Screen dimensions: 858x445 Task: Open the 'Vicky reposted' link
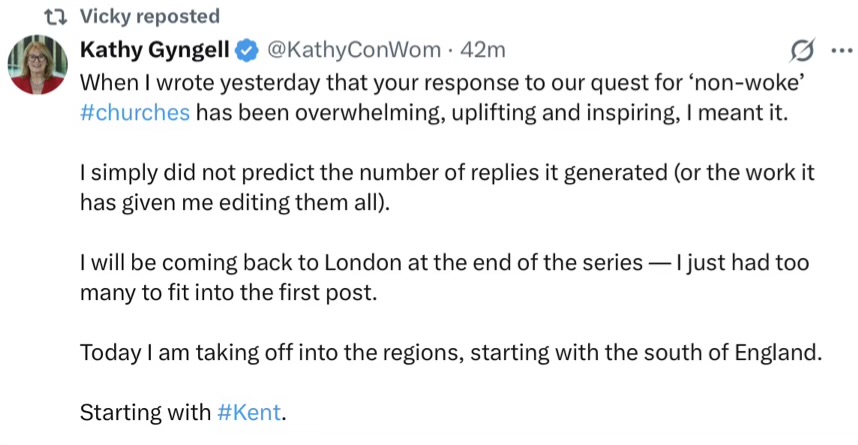[x=149, y=17]
